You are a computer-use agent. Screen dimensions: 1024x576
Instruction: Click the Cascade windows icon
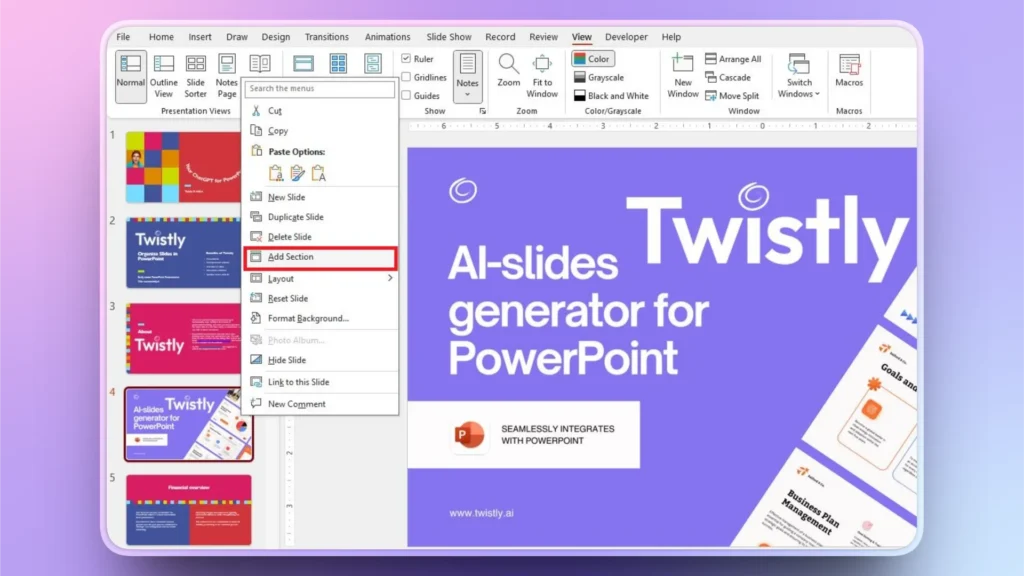click(731, 77)
